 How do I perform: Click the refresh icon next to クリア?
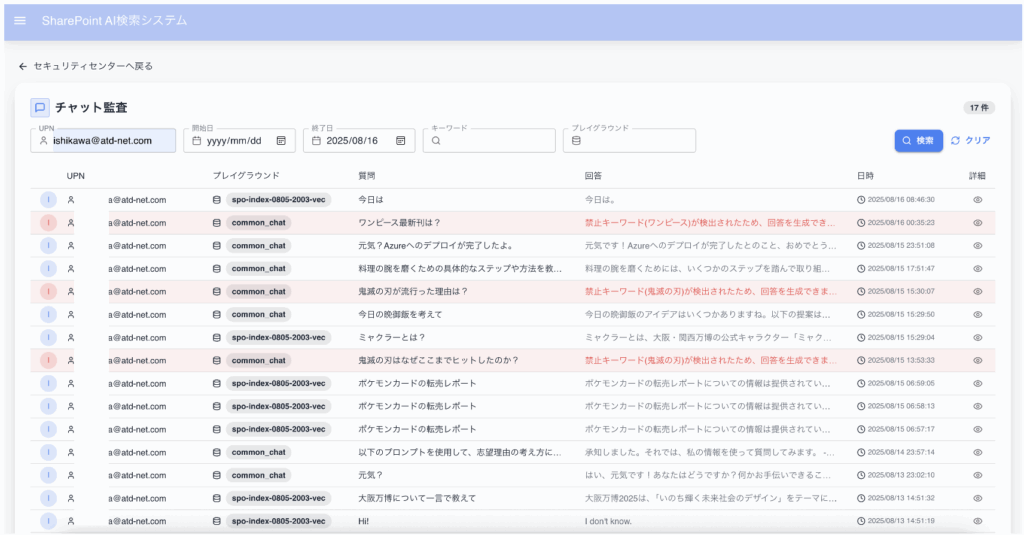[955, 141]
